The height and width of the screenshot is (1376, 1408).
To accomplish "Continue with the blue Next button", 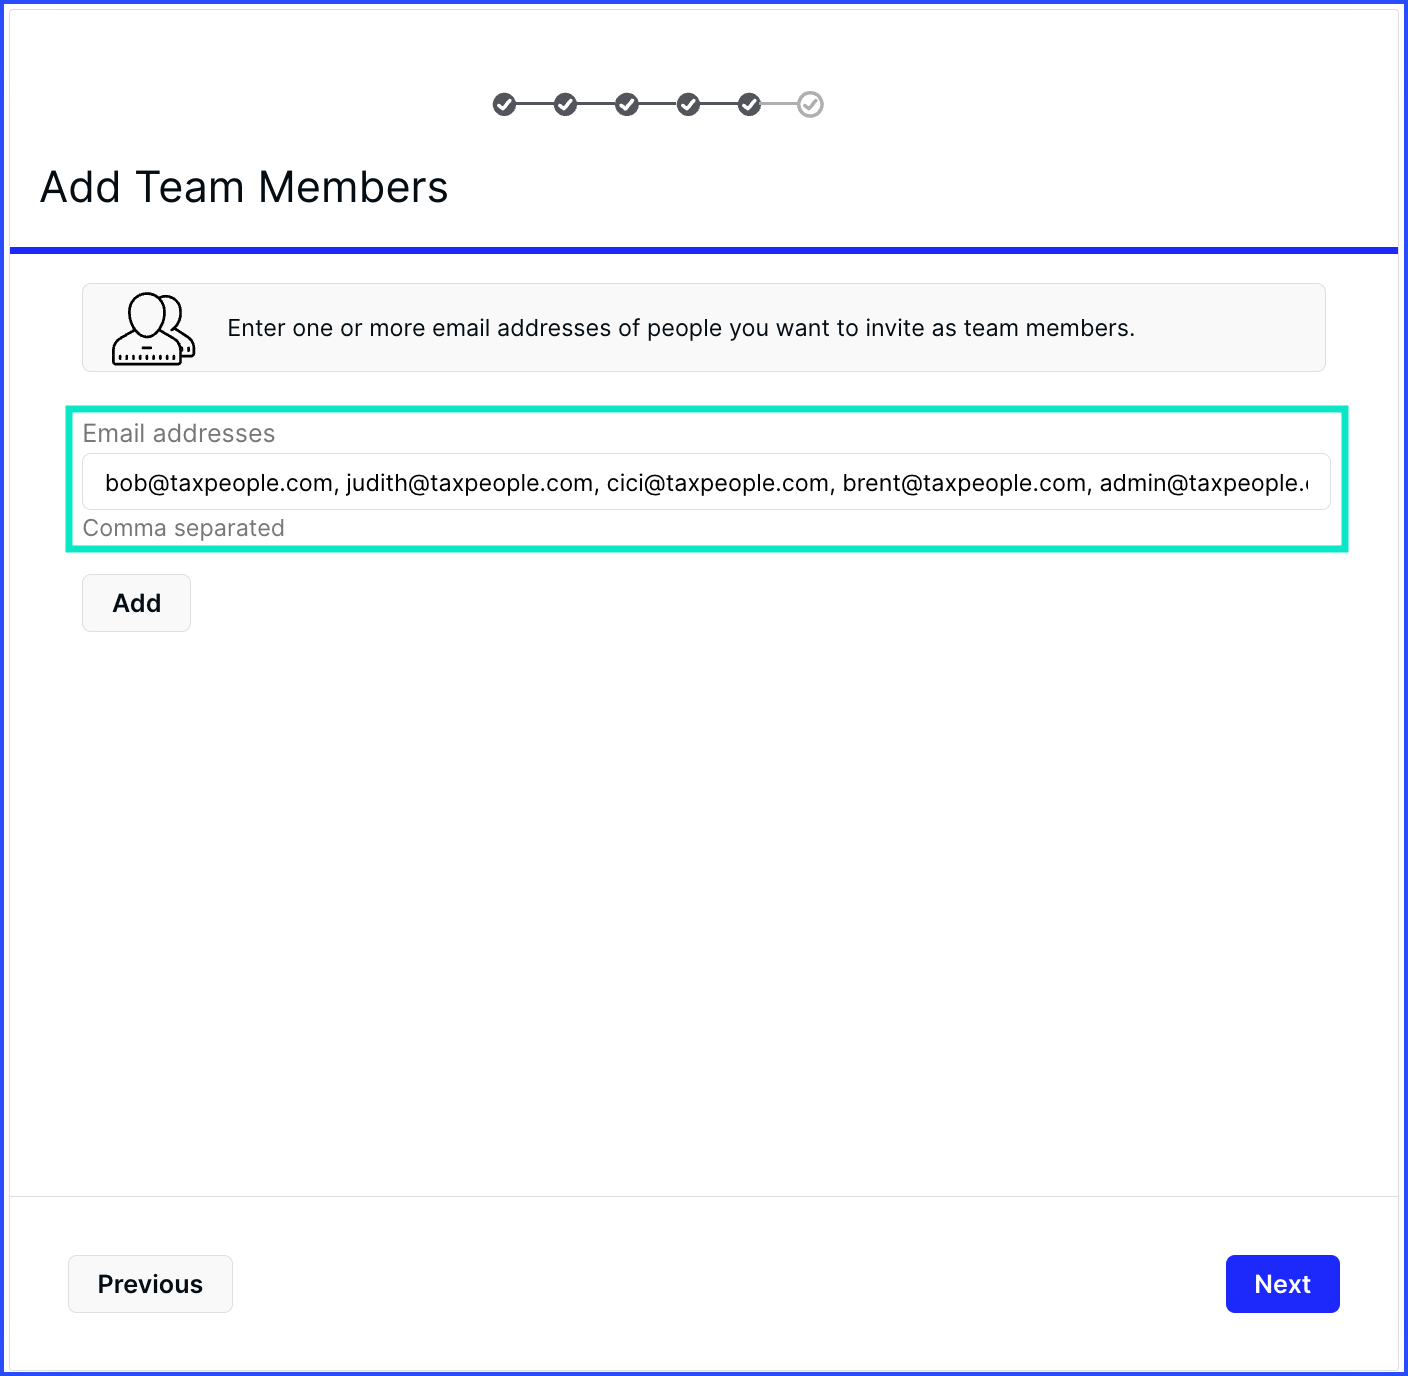I will (x=1282, y=1284).
